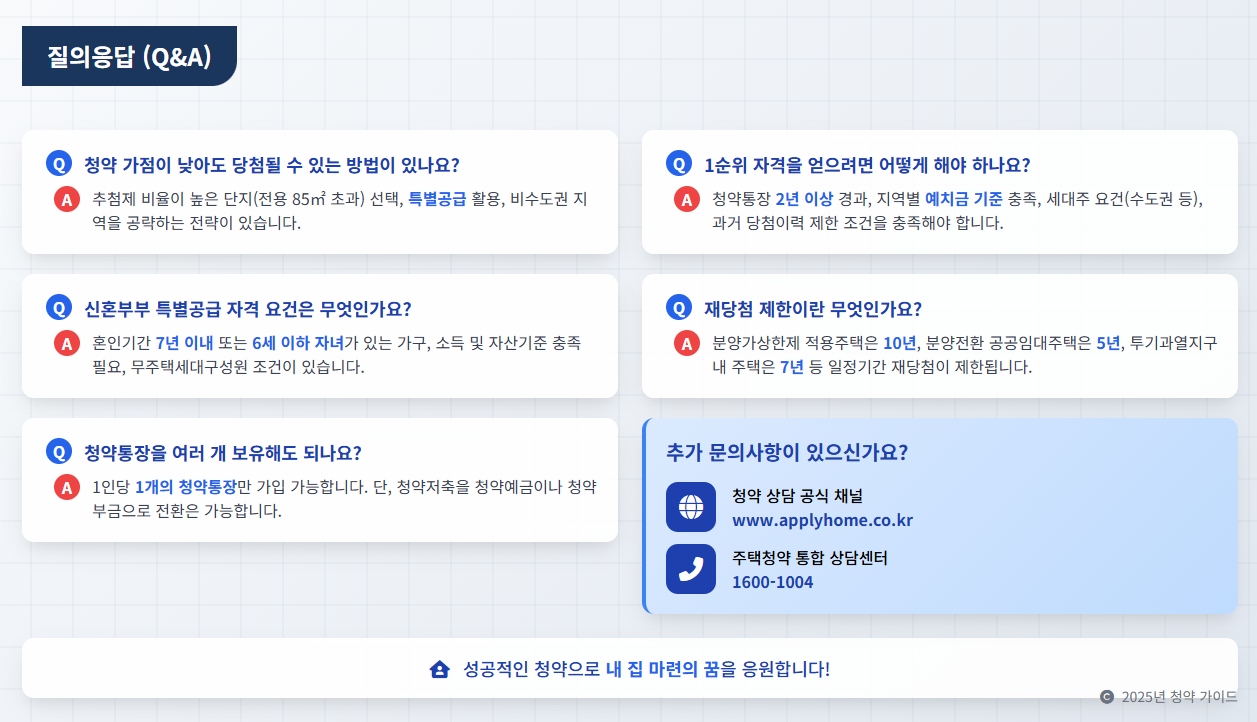Click the Q icon beside 청약통장 여러 개 question

59,452
